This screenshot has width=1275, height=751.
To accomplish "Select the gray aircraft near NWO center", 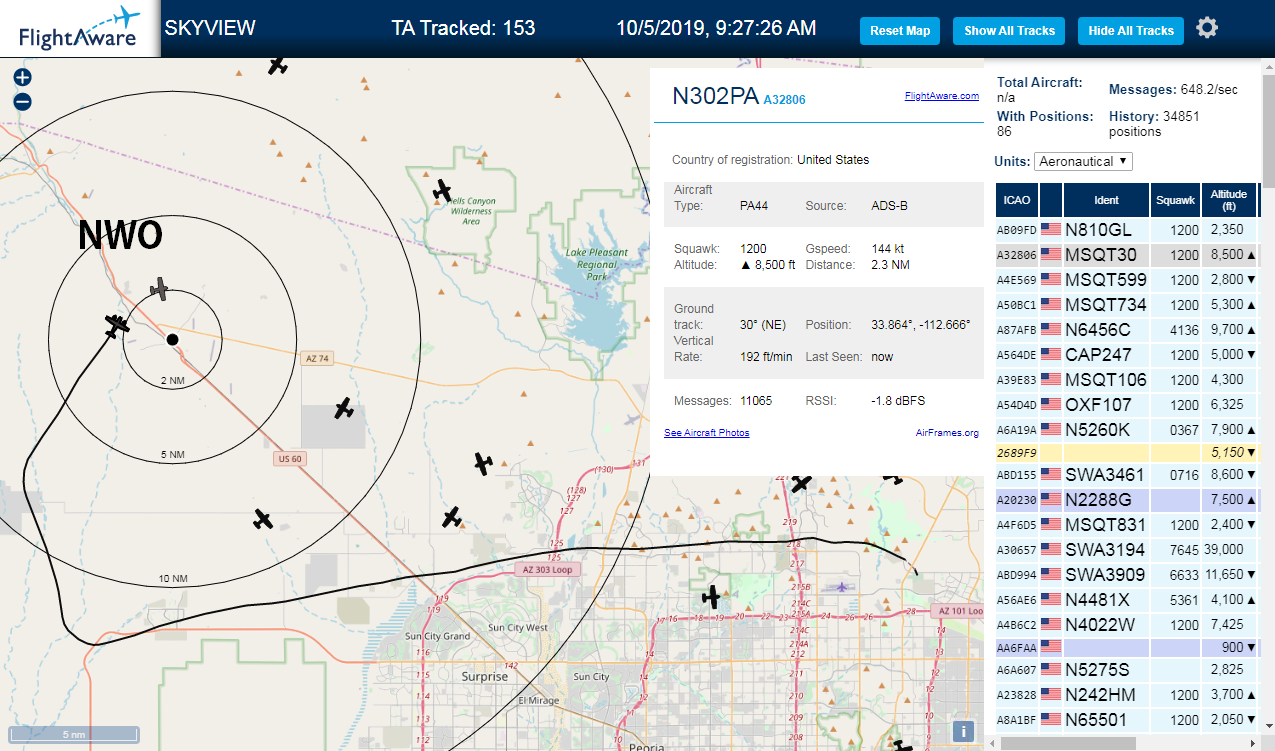I will point(159,289).
